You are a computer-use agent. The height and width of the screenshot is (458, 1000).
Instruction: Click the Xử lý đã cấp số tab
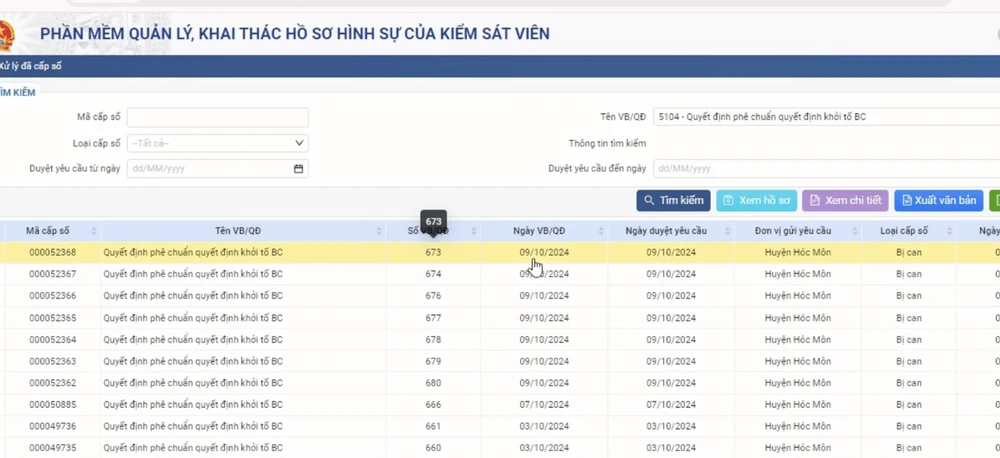[30, 66]
